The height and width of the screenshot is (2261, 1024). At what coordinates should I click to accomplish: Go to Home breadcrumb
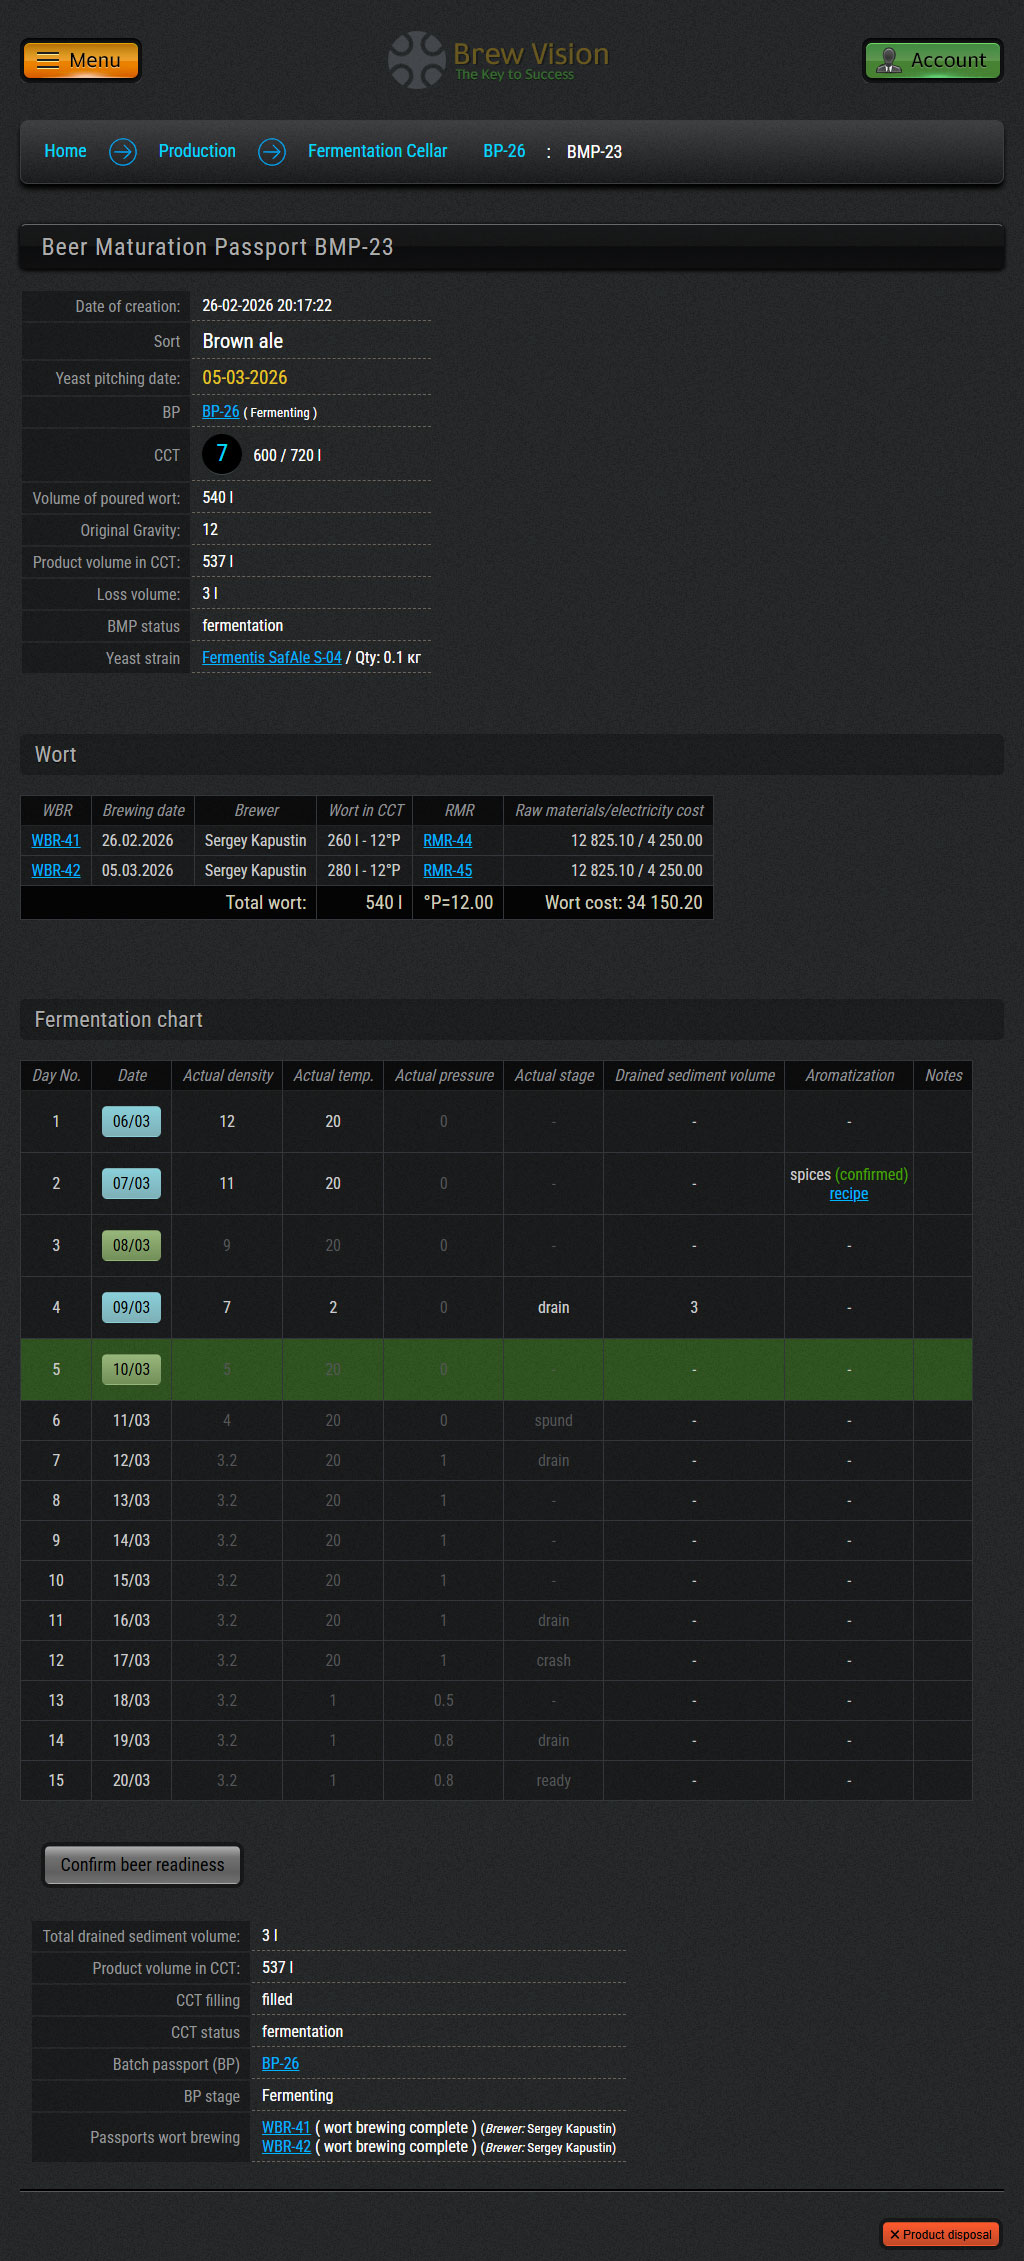[x=65, y=151]
